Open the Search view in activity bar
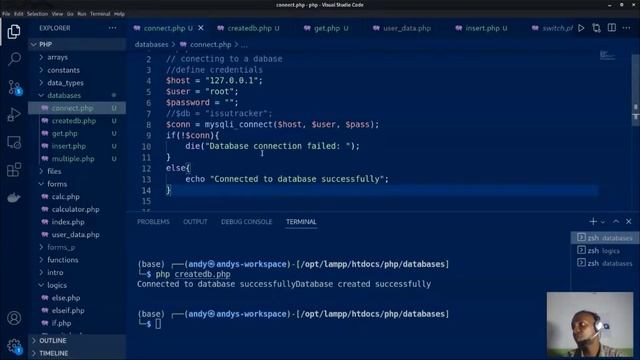The image size is (640, 360). [x=14, y=59]
